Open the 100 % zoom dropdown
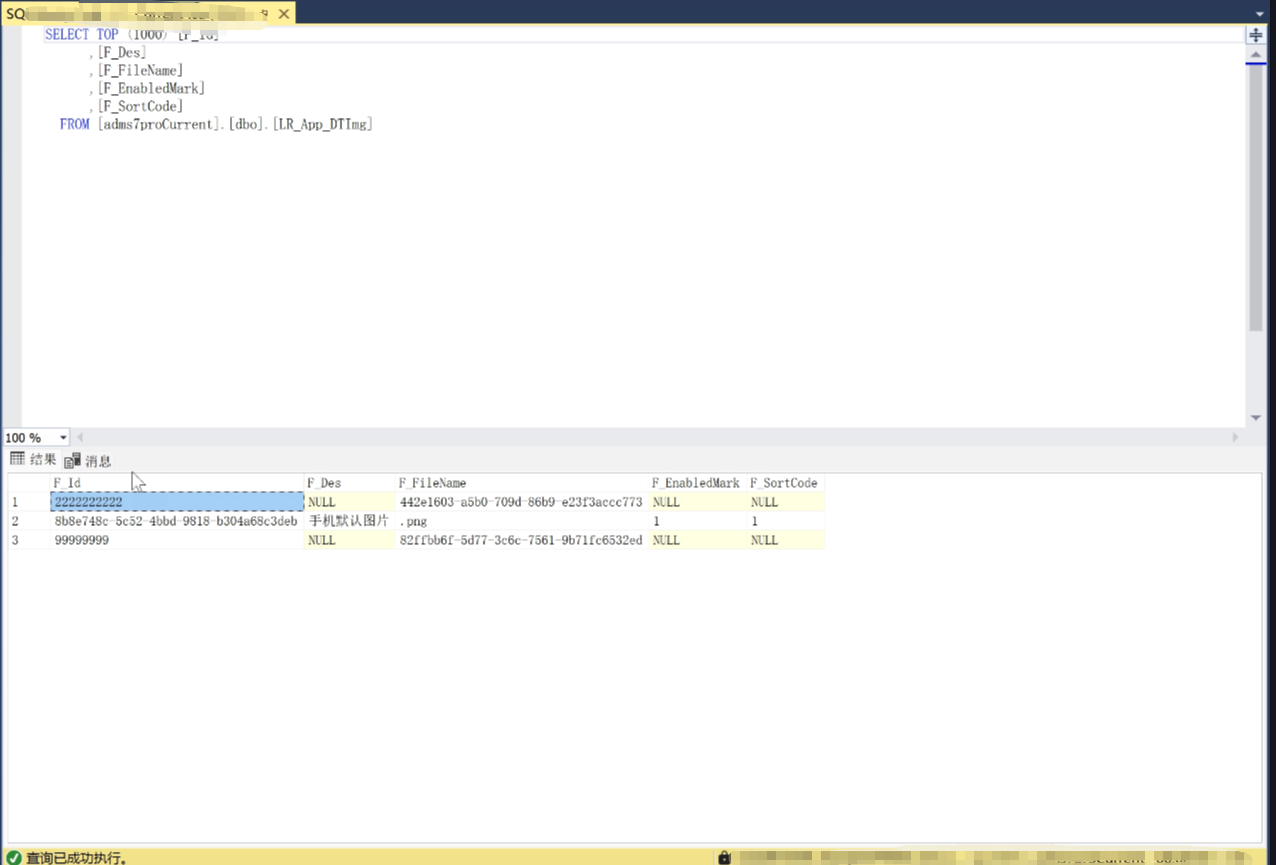This screenshot has height=865, width=1276. tap(63, 438)
